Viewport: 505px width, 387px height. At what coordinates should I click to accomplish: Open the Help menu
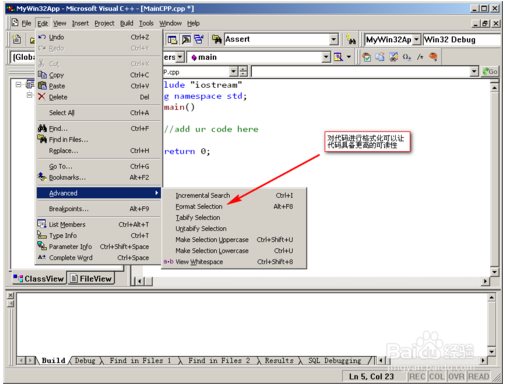tap(193, 23)
